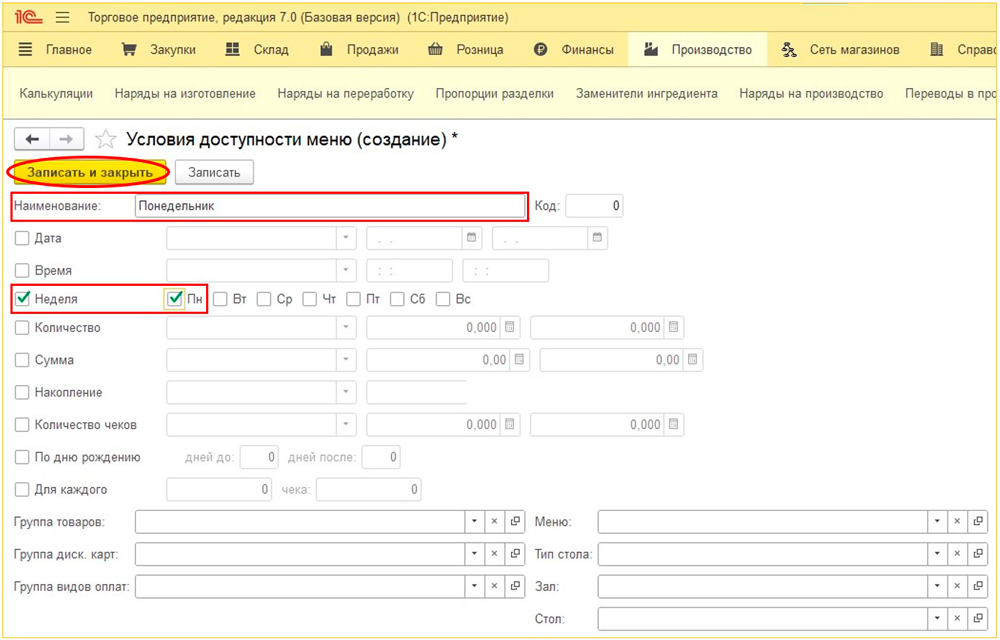Enable the Дата condition checkbox

pyautogui.click(x=22, y=239)
